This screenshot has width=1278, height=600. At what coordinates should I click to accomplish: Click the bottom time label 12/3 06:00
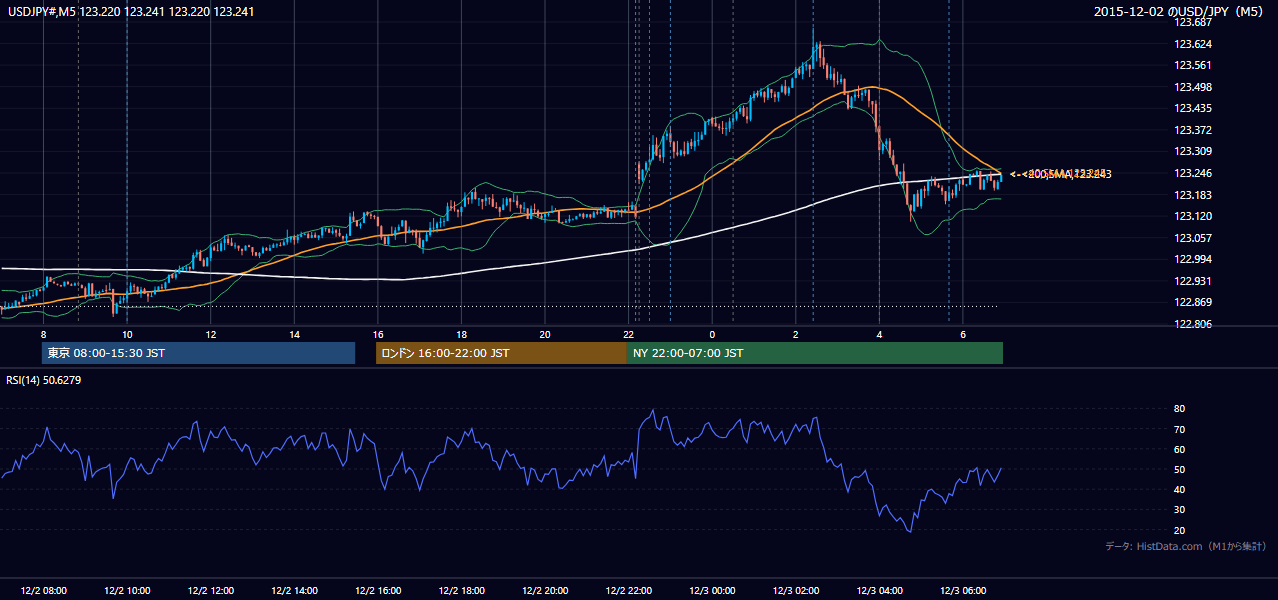(963, 591)
